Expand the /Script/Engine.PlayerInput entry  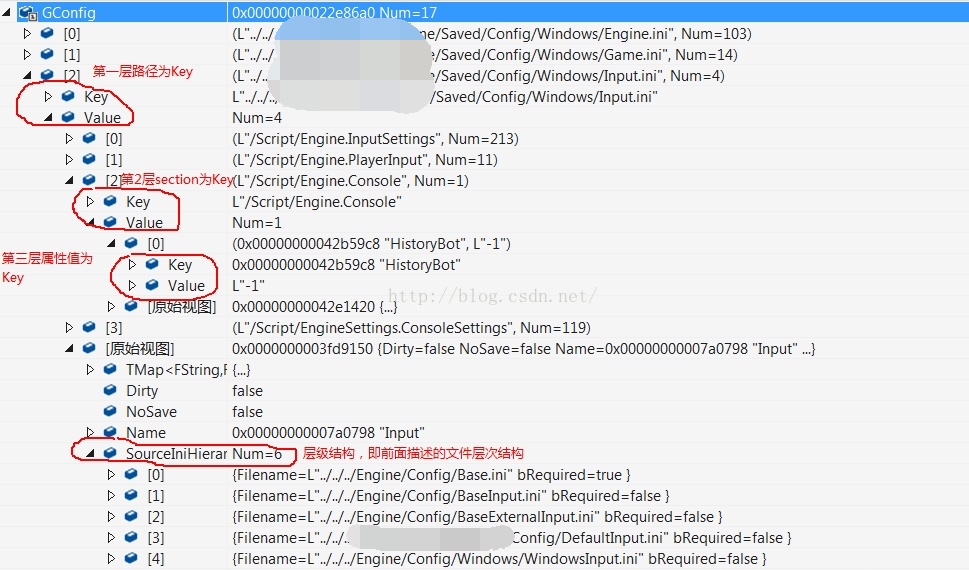(69, 159)
